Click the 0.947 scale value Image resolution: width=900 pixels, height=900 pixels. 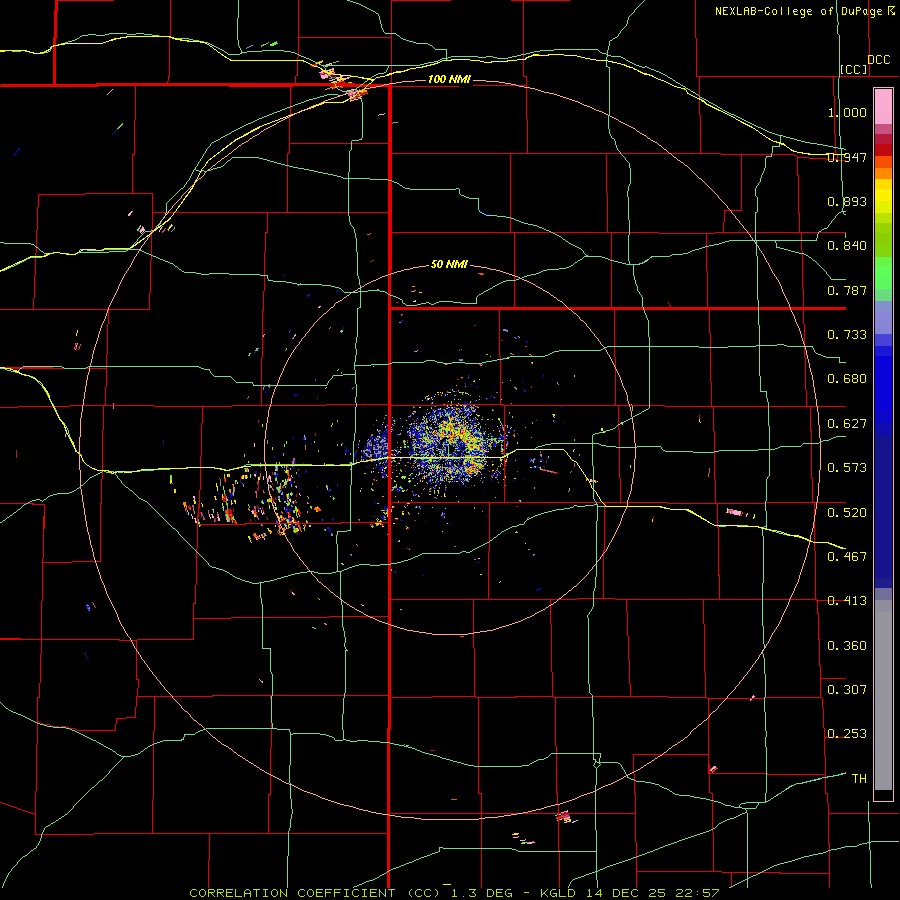click(x=847, y=157)
